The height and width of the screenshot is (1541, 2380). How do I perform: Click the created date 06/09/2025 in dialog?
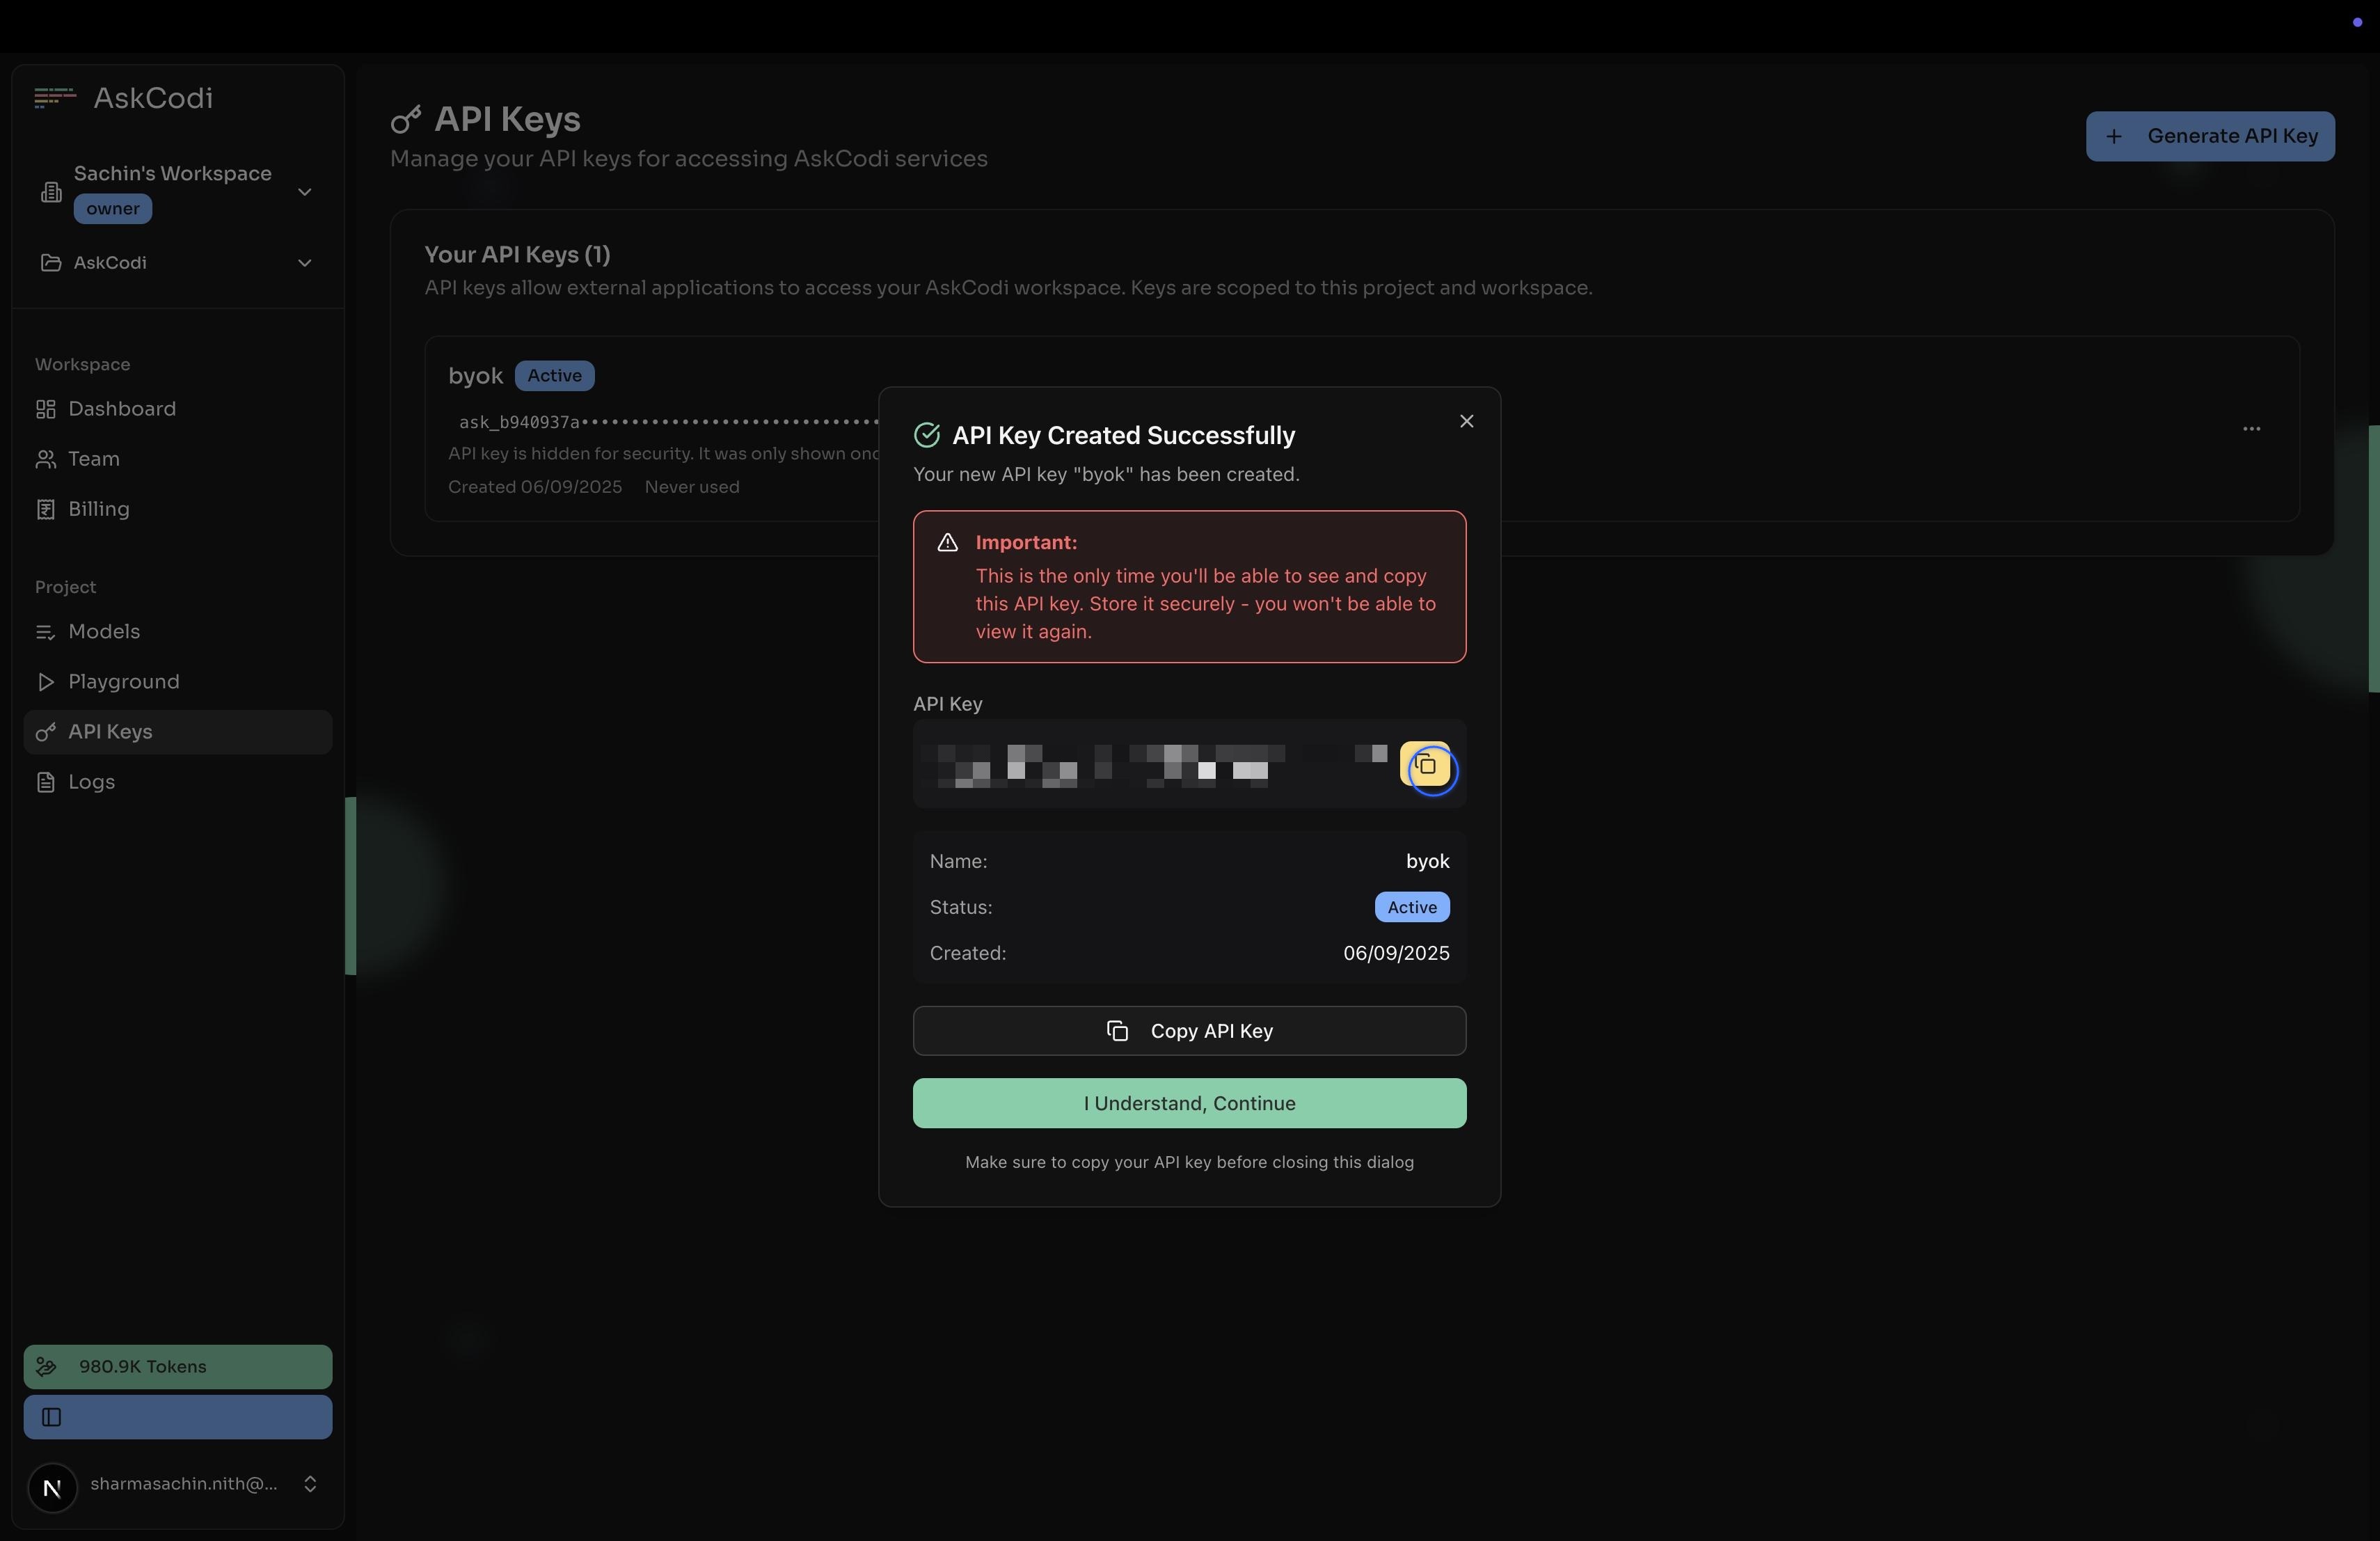point(1396,953)
